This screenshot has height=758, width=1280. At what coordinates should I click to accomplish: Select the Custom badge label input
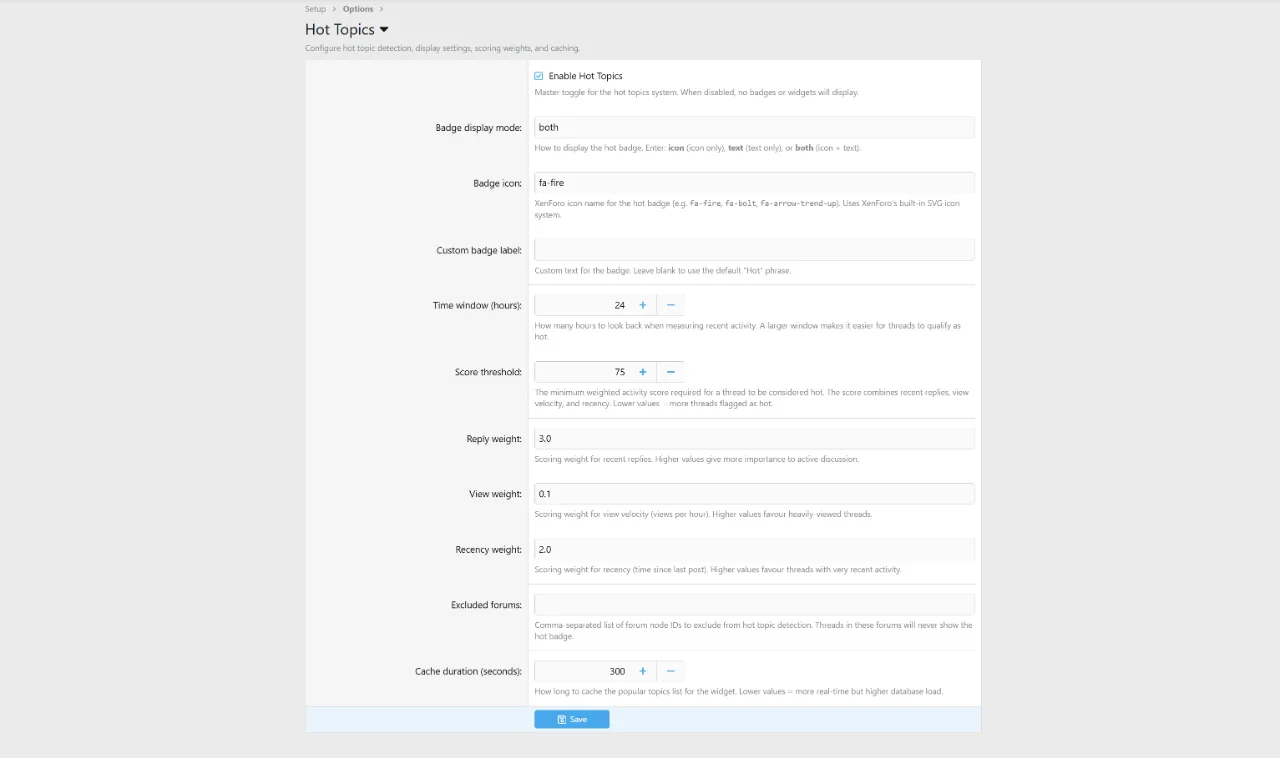point(753,250)
